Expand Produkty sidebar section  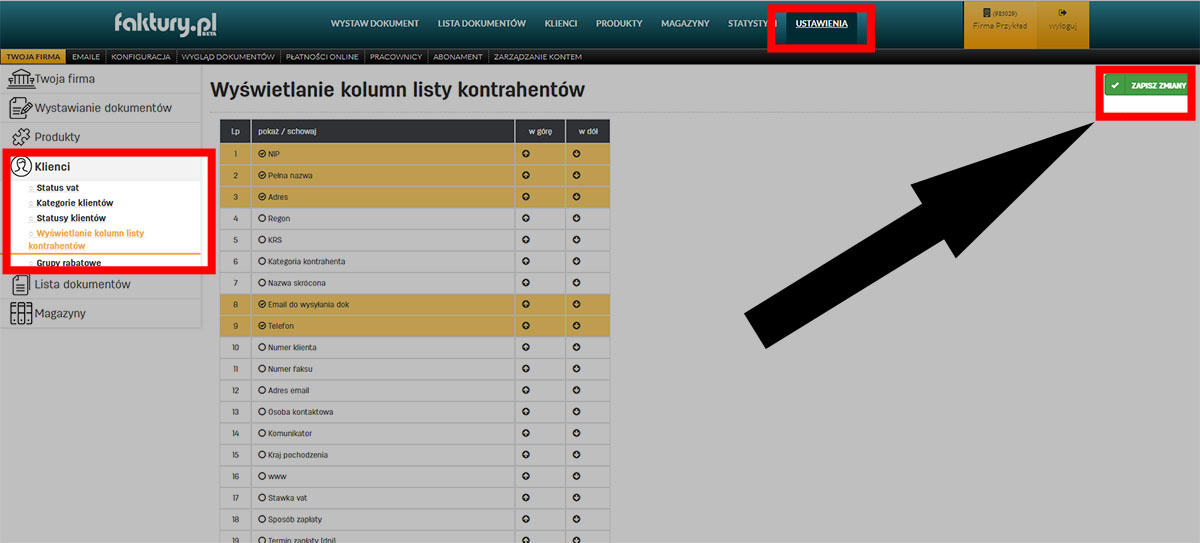[101, 137]
